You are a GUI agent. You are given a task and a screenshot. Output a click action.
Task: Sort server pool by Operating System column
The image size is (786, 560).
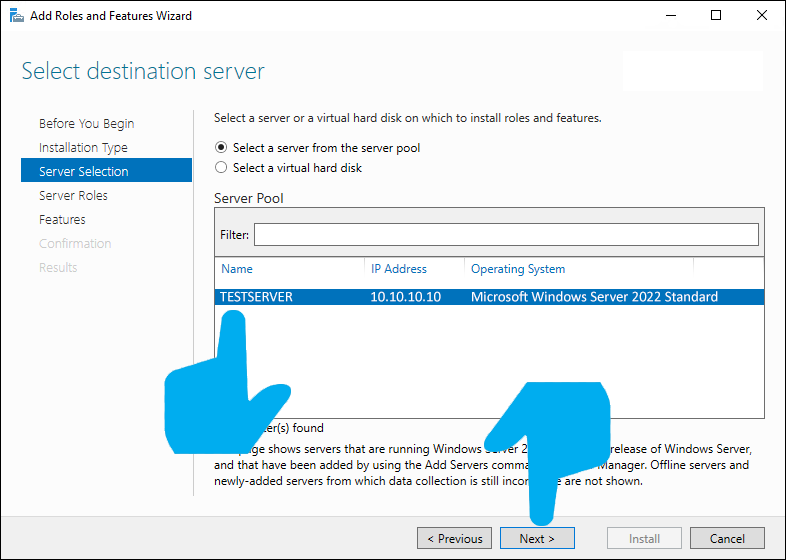tap(518, 269)
